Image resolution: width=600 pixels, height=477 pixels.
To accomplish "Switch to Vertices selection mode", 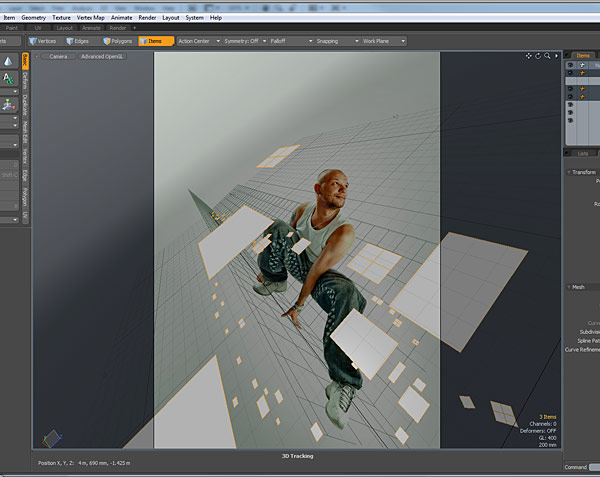I will 42,41.
